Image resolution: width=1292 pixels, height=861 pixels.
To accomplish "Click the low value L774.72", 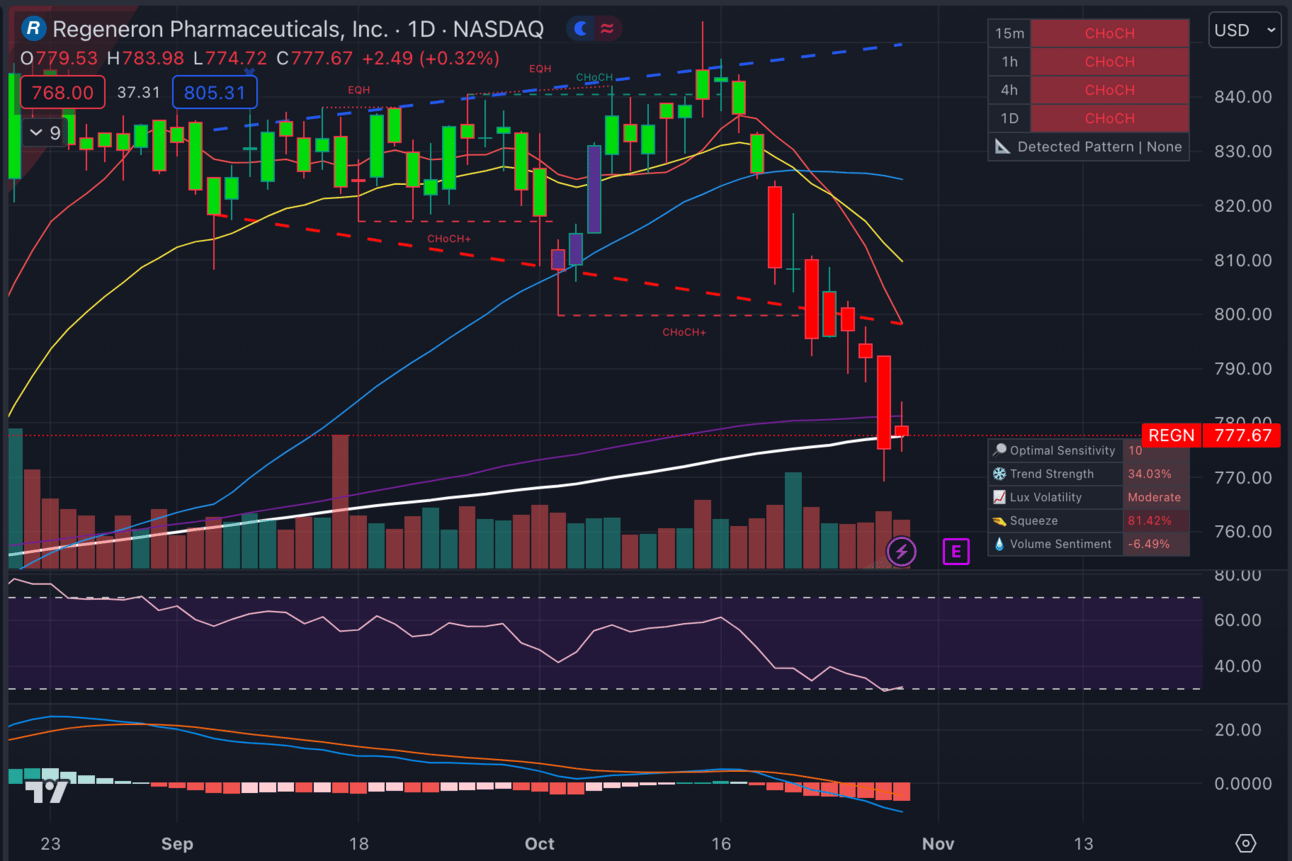I will click(230, 59).
